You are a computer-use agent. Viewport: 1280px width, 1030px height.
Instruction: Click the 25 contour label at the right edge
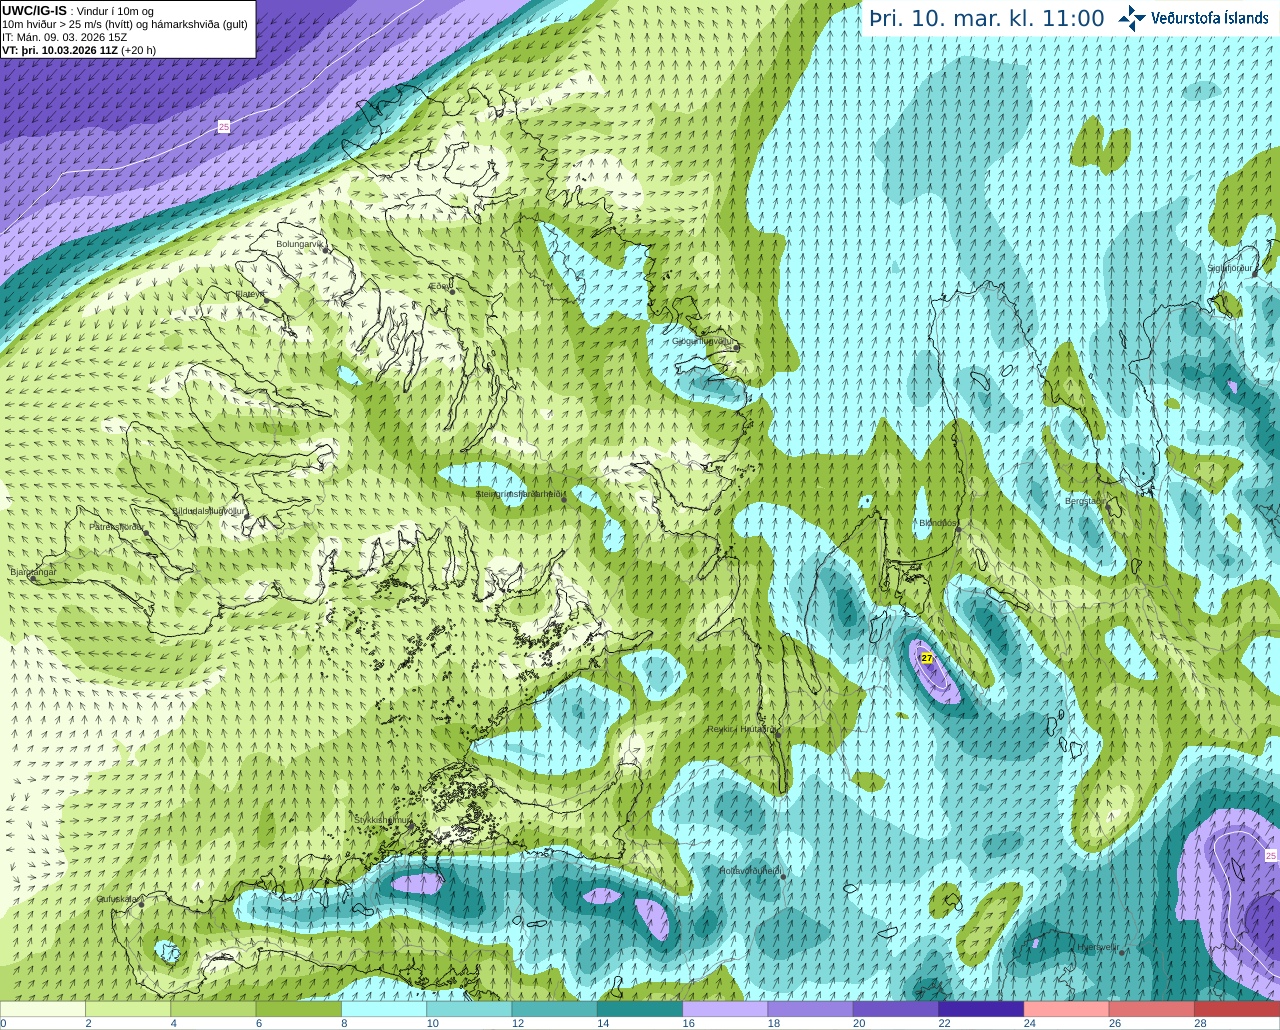point(1271,855)
